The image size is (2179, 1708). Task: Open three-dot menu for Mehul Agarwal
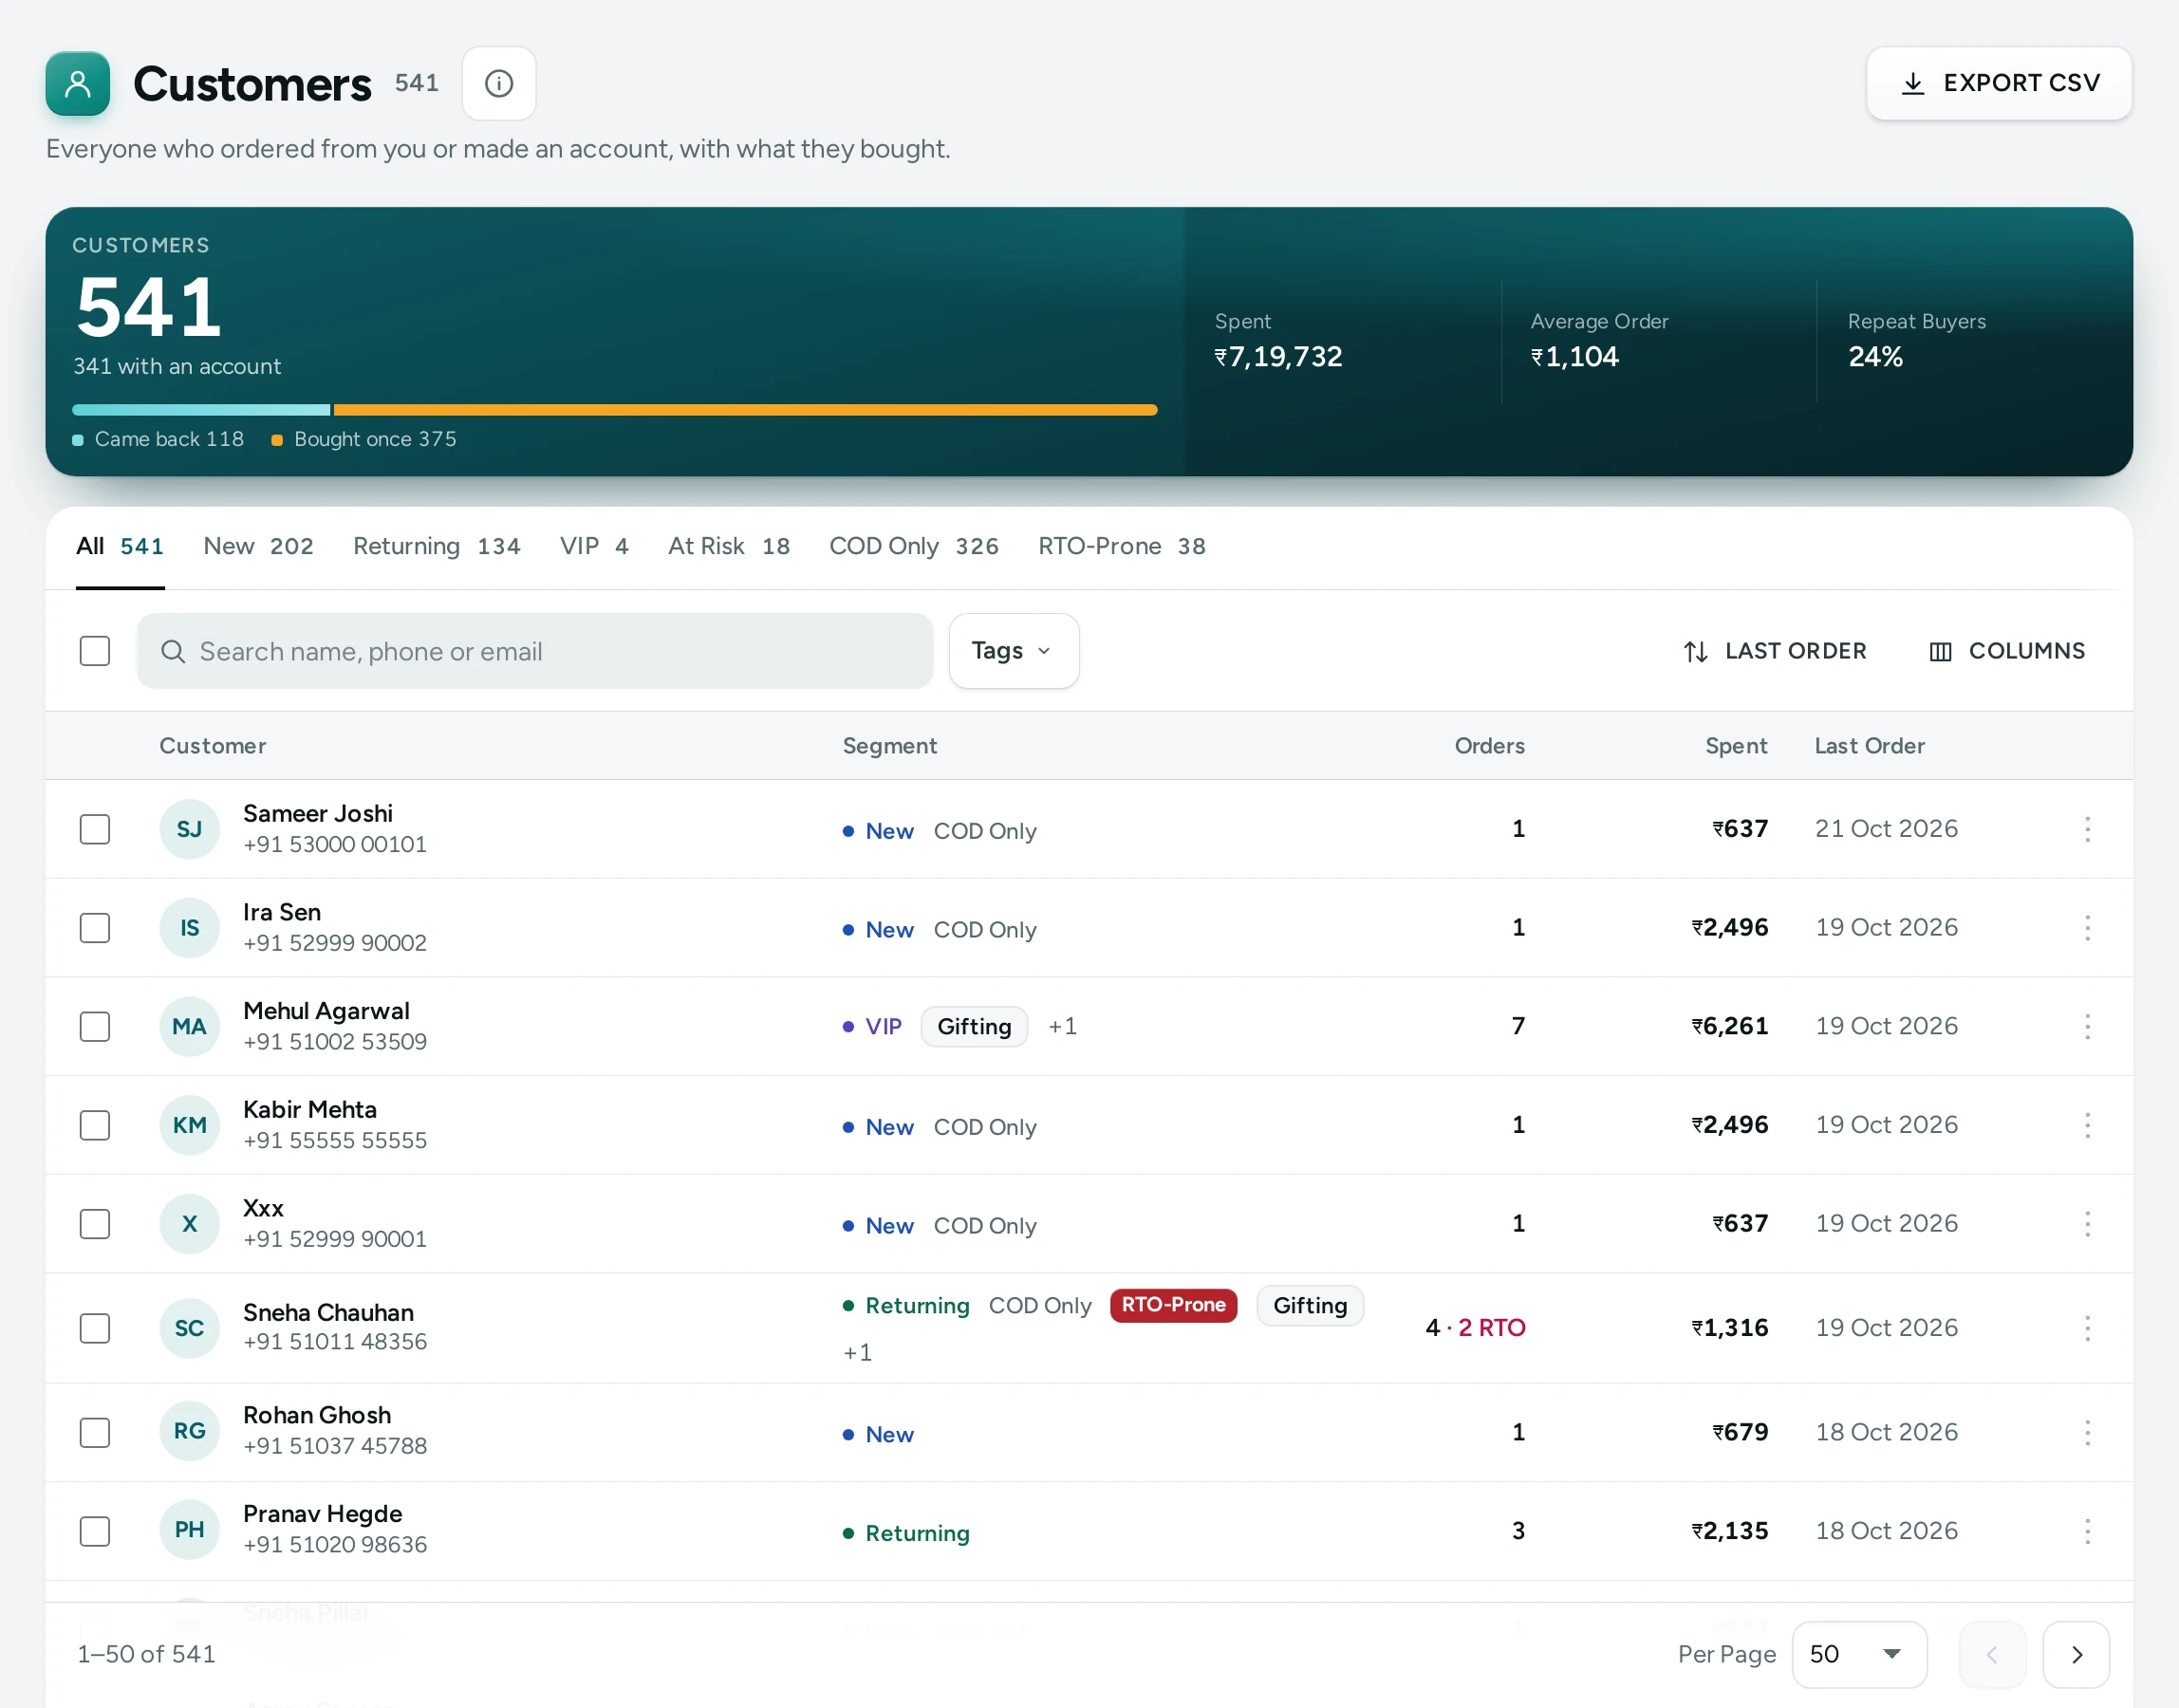tap(2087, 1026)
